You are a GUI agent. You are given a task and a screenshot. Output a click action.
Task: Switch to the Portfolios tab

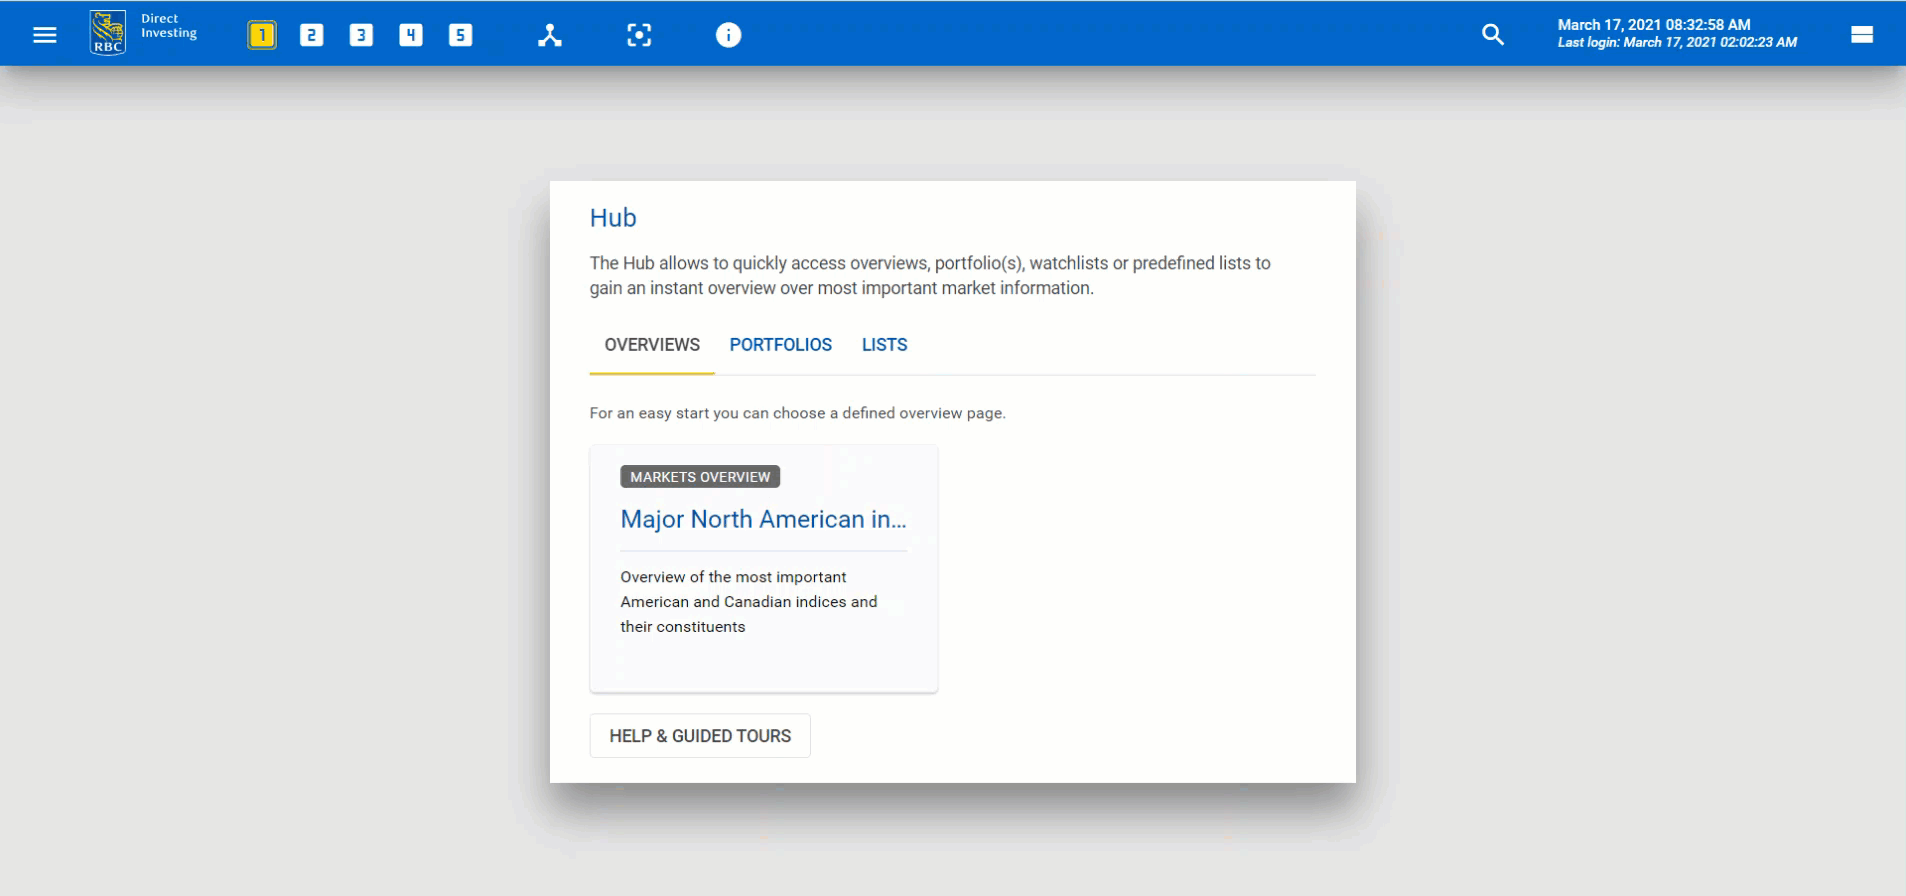[780, 345]
